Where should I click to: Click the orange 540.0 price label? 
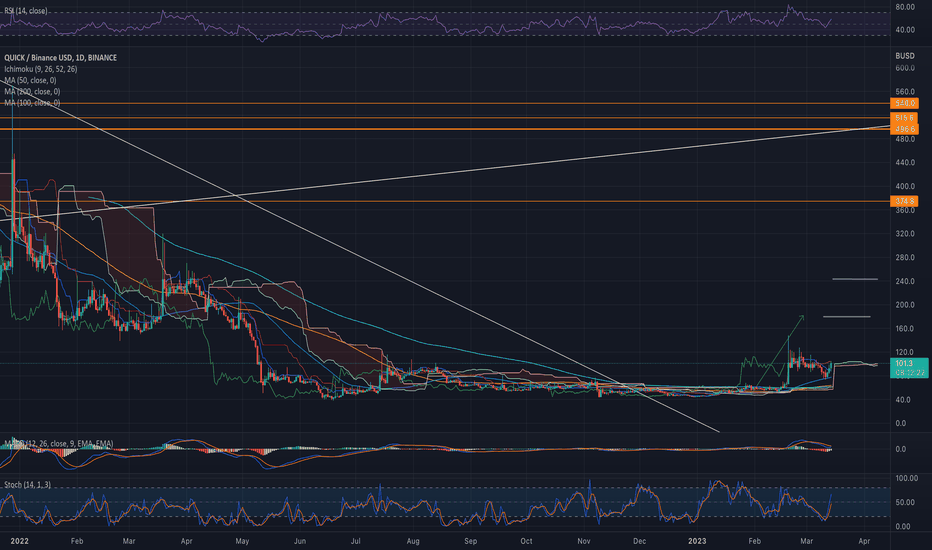pyautogui.click(x=904, y=103)
